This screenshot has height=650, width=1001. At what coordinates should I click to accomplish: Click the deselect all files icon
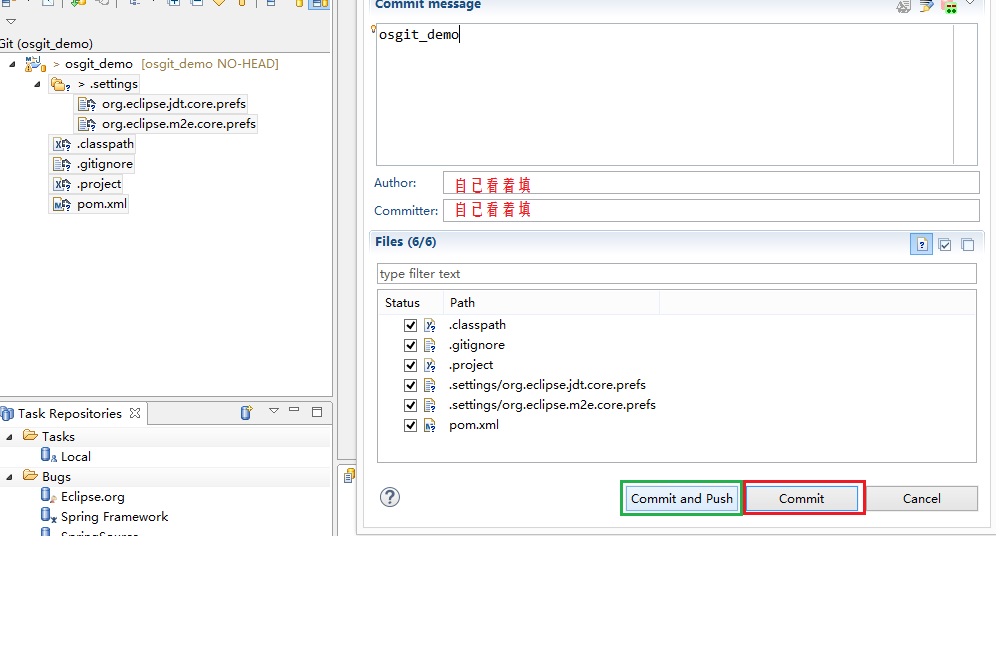967,244
